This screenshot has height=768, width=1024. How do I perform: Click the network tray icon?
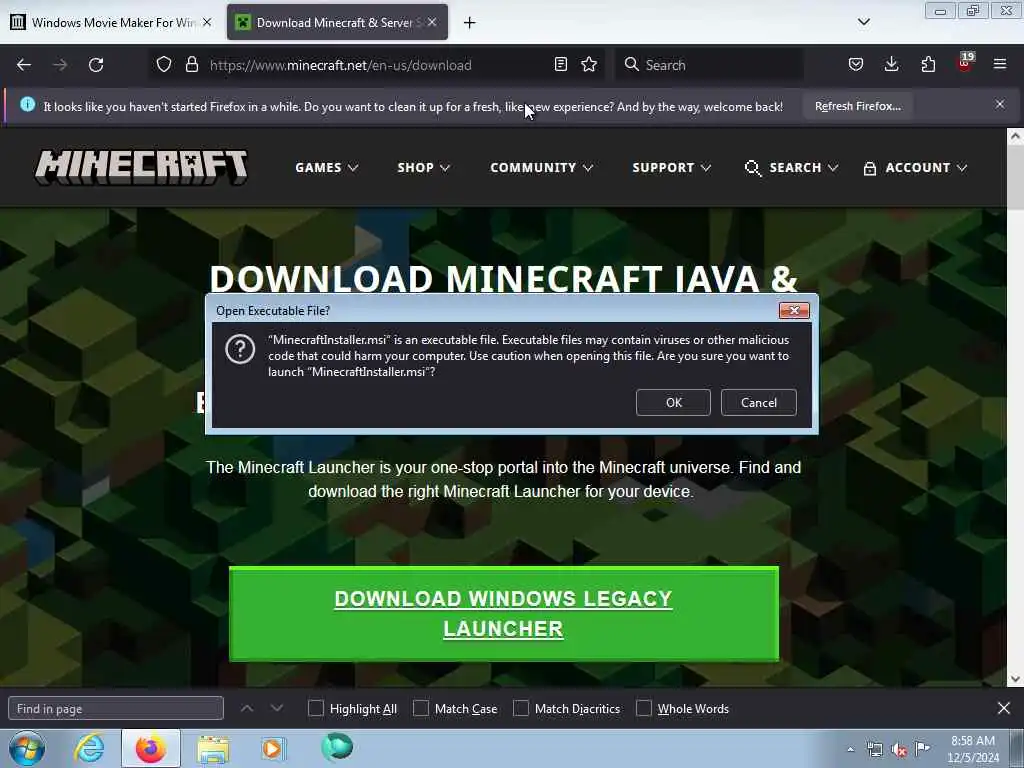(x=874, y=750)
